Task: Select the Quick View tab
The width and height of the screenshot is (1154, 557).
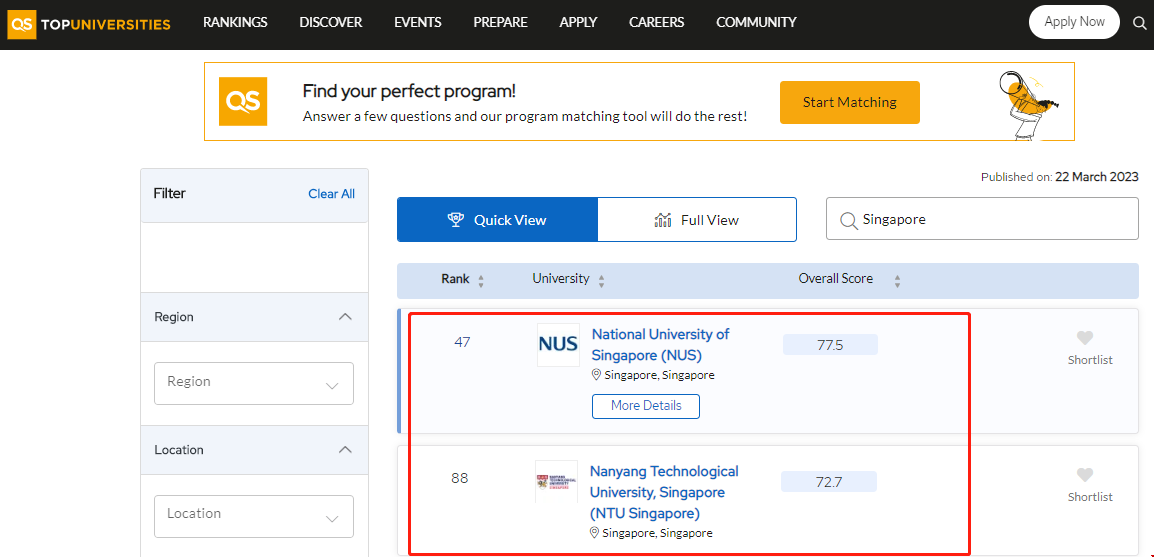Action: [x=497, y=220]
